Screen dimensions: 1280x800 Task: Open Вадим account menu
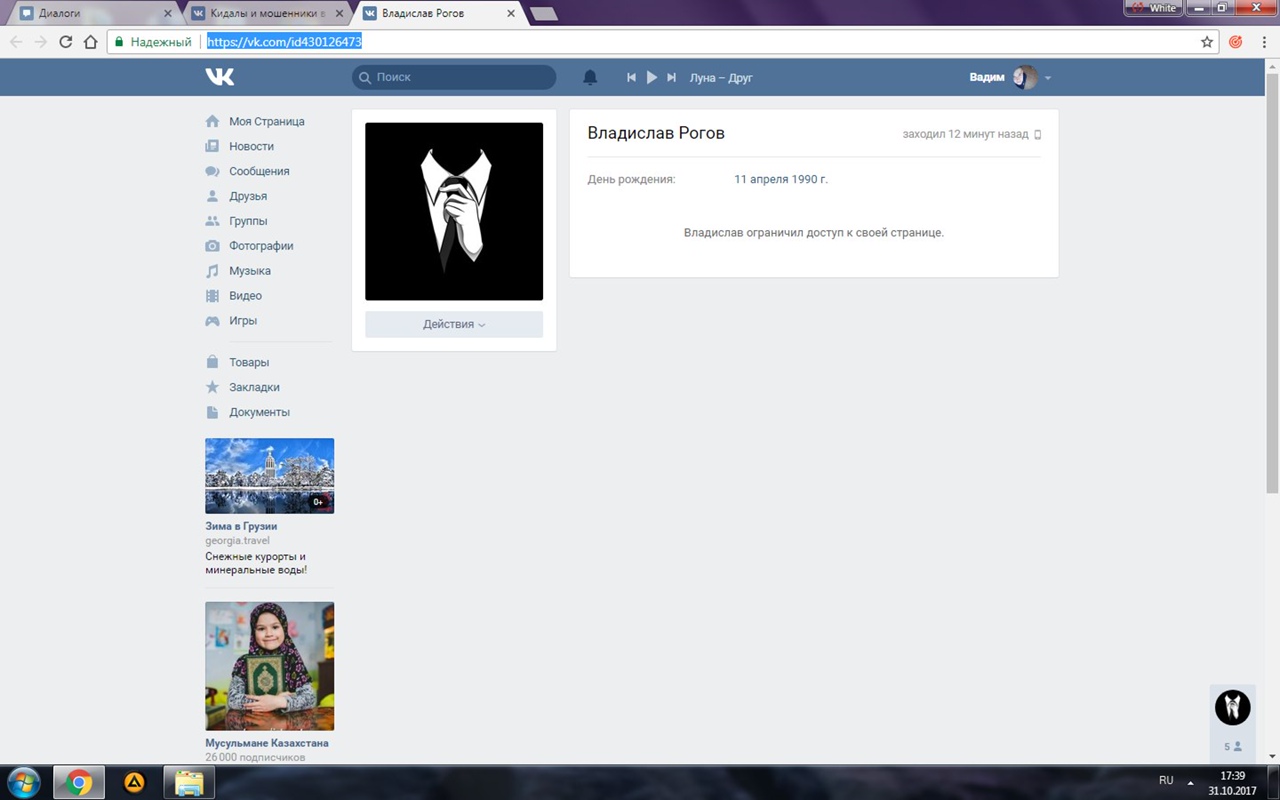coord(1009,77)
